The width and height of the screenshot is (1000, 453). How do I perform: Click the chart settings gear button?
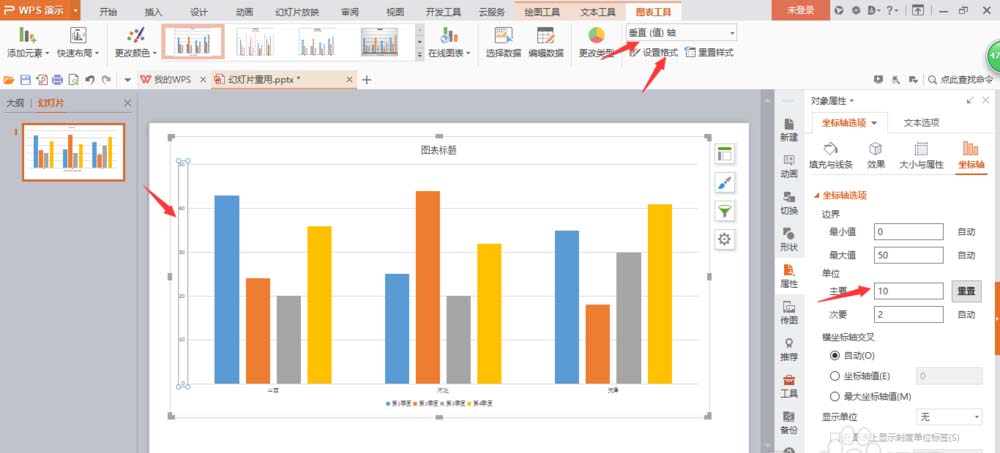coord(724,239)
